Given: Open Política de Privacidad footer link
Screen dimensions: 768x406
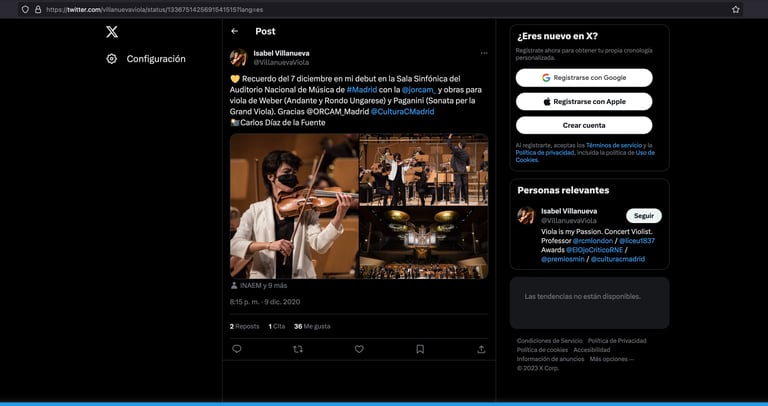Looking at the screenshot, I should [617, 340].
